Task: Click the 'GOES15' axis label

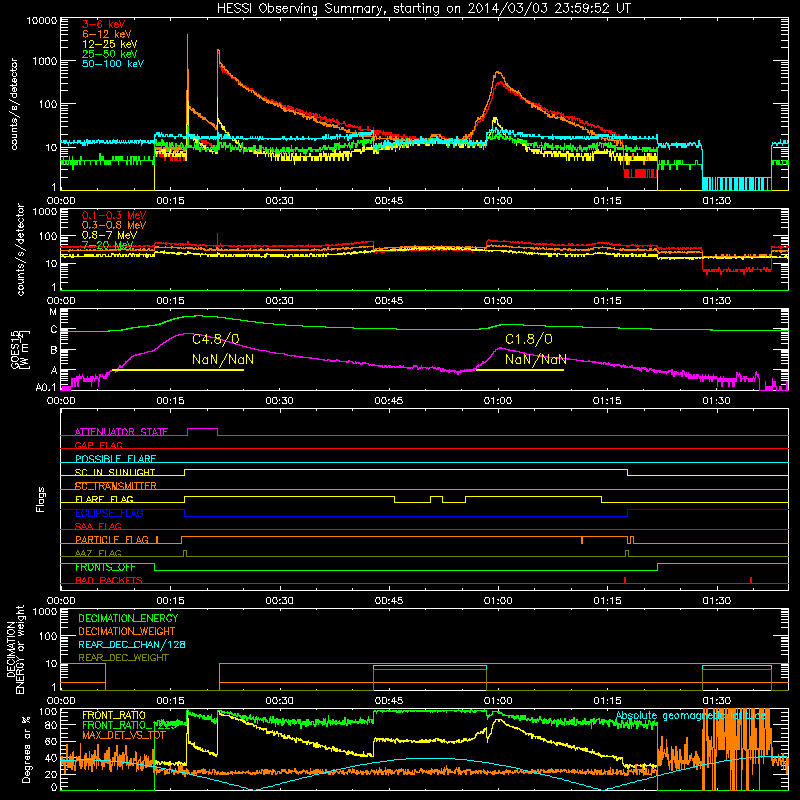Action: tap(15, 349)
